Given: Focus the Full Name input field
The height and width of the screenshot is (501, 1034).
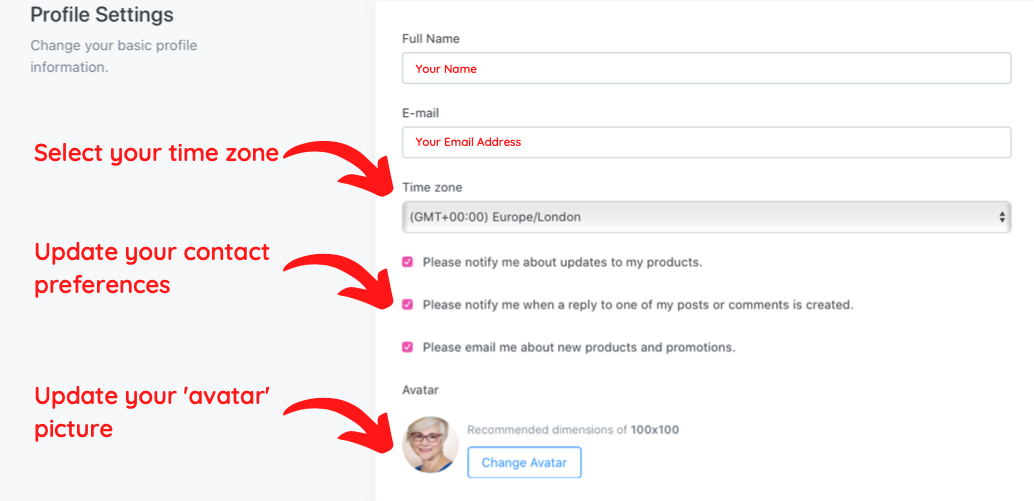Looking at the screenshot, I should 706,69.
